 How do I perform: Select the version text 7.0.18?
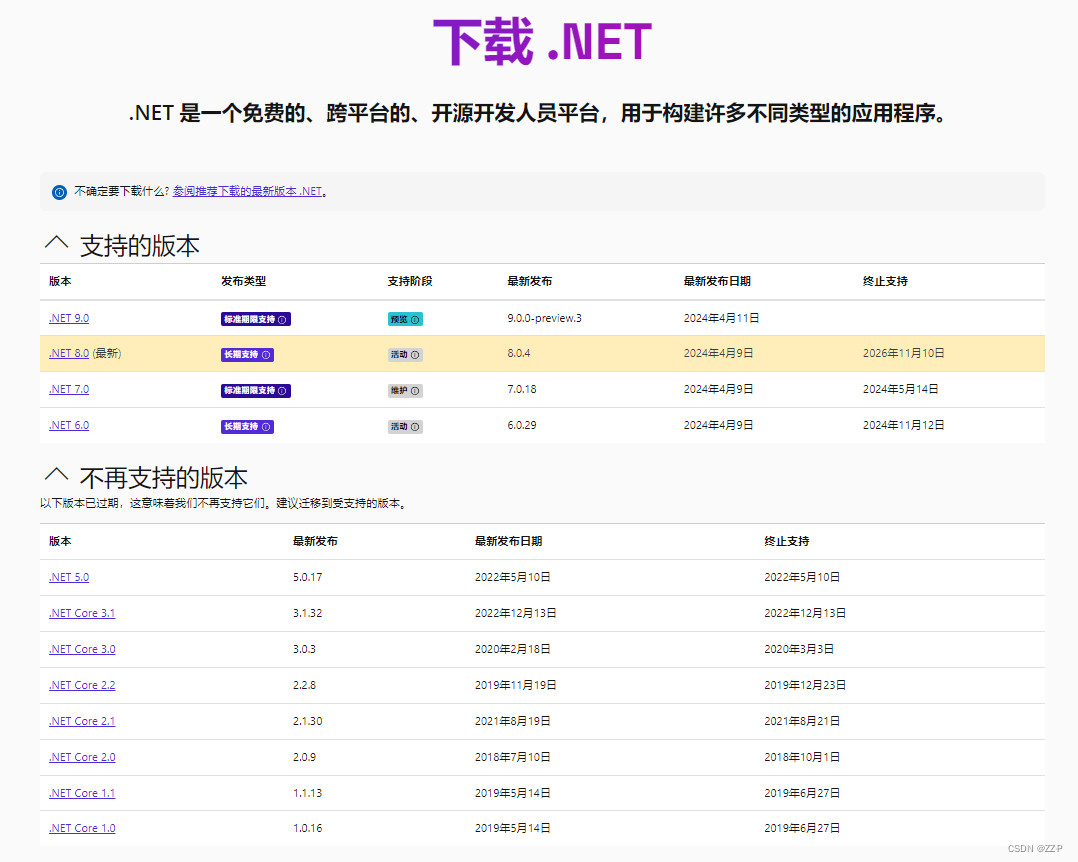(522, 389)
